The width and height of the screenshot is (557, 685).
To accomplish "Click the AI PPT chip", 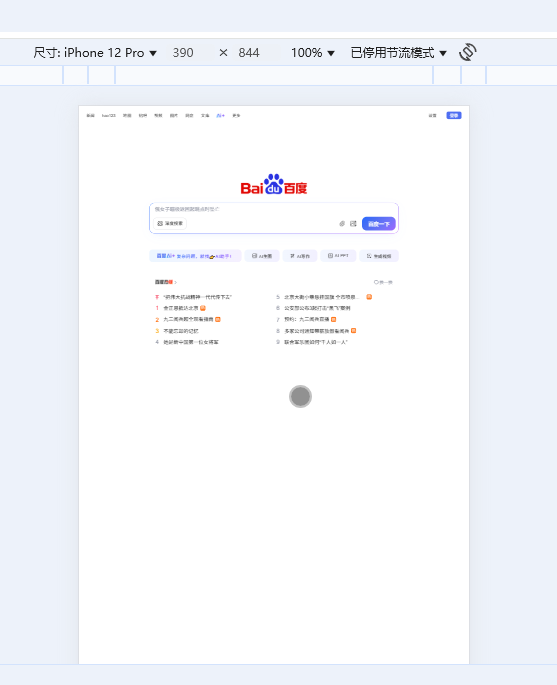I will [338, 256].
